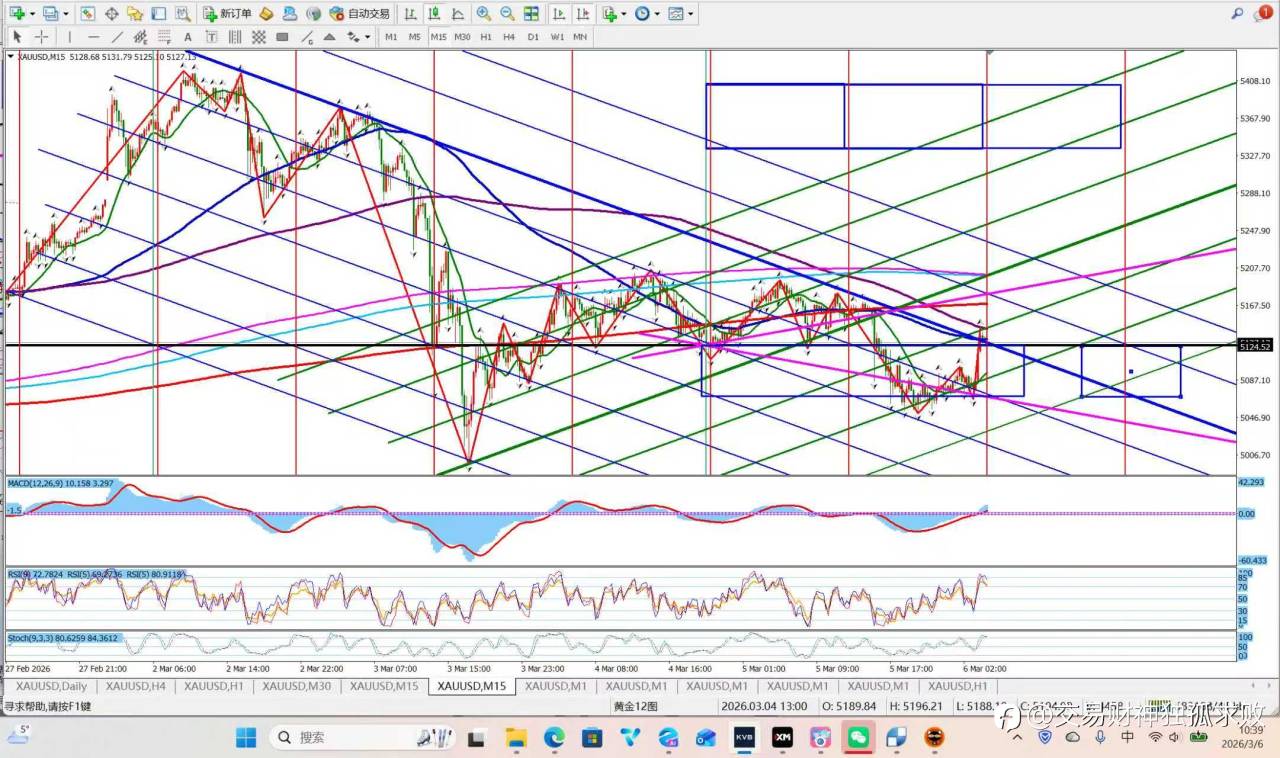Zoom in on the chart
The height and width of the screenshot is (758, 1280).
point(483,14)
